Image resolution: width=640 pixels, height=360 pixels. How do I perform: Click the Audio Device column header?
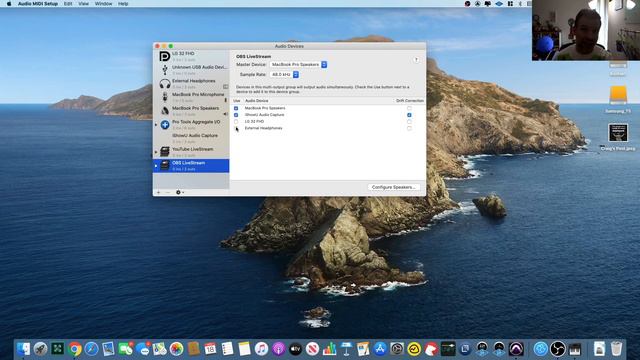[x=257, y=100]
